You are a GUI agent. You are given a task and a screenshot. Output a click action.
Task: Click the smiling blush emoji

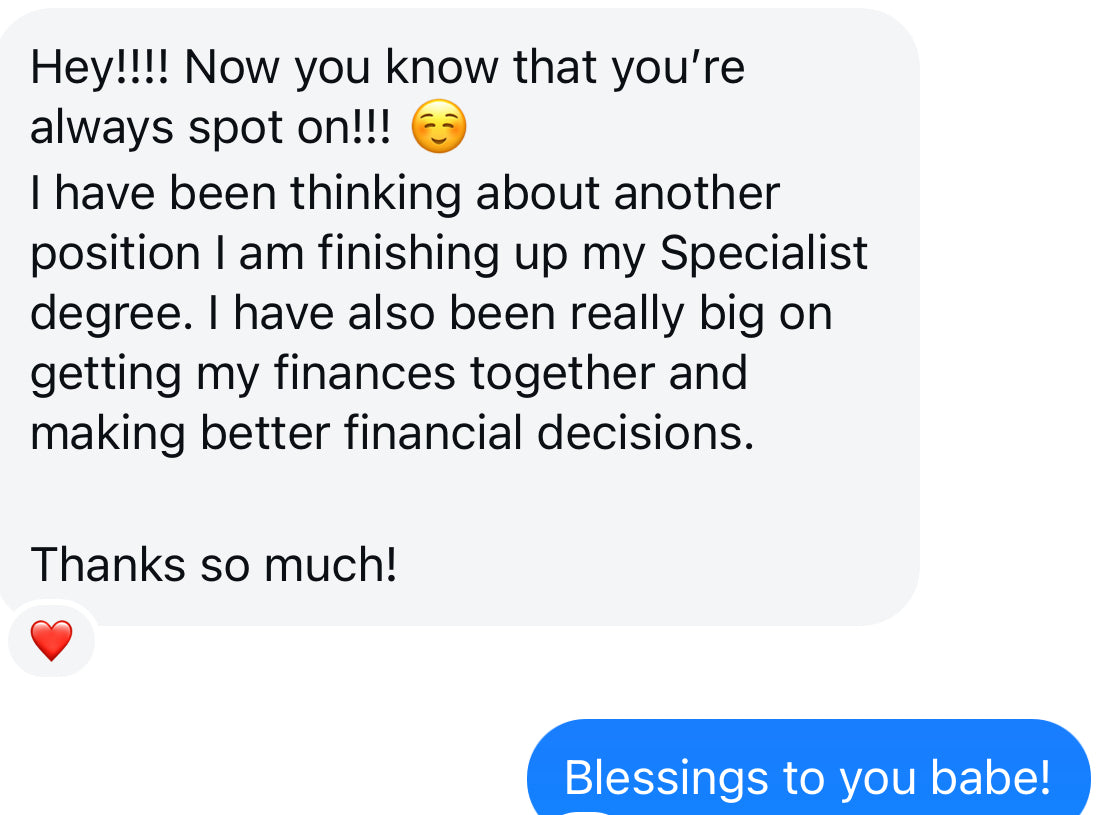pos(439,127)
